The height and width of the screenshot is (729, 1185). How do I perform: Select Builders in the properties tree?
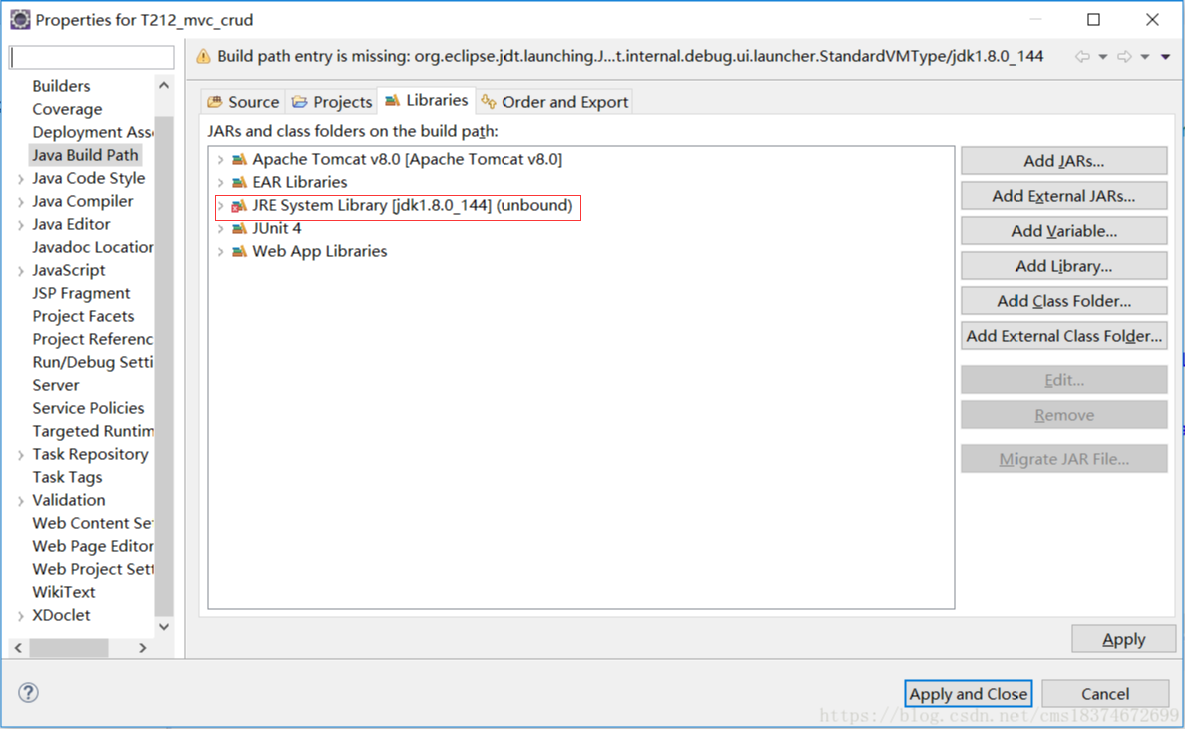click(x=61, y=86)
